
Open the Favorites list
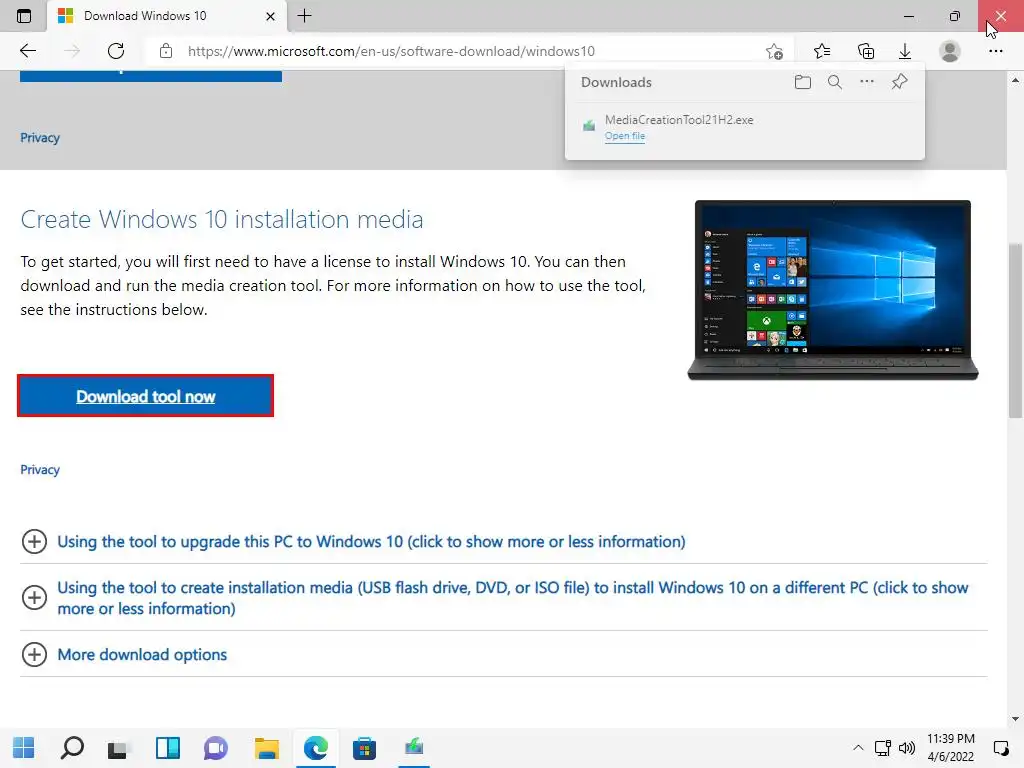[822, 51]
